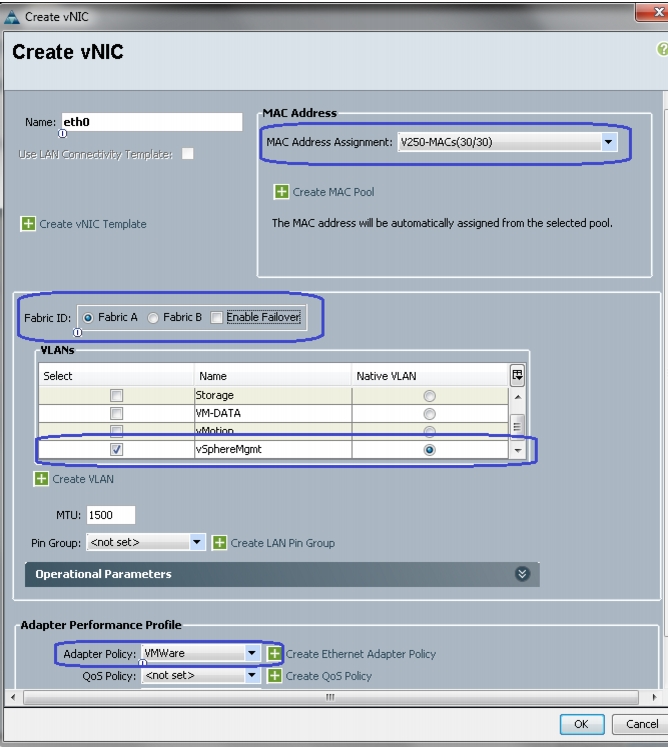This screenshot has height=748, width=668.
Task: Click the Name field containing eth0
Action: 152,122
